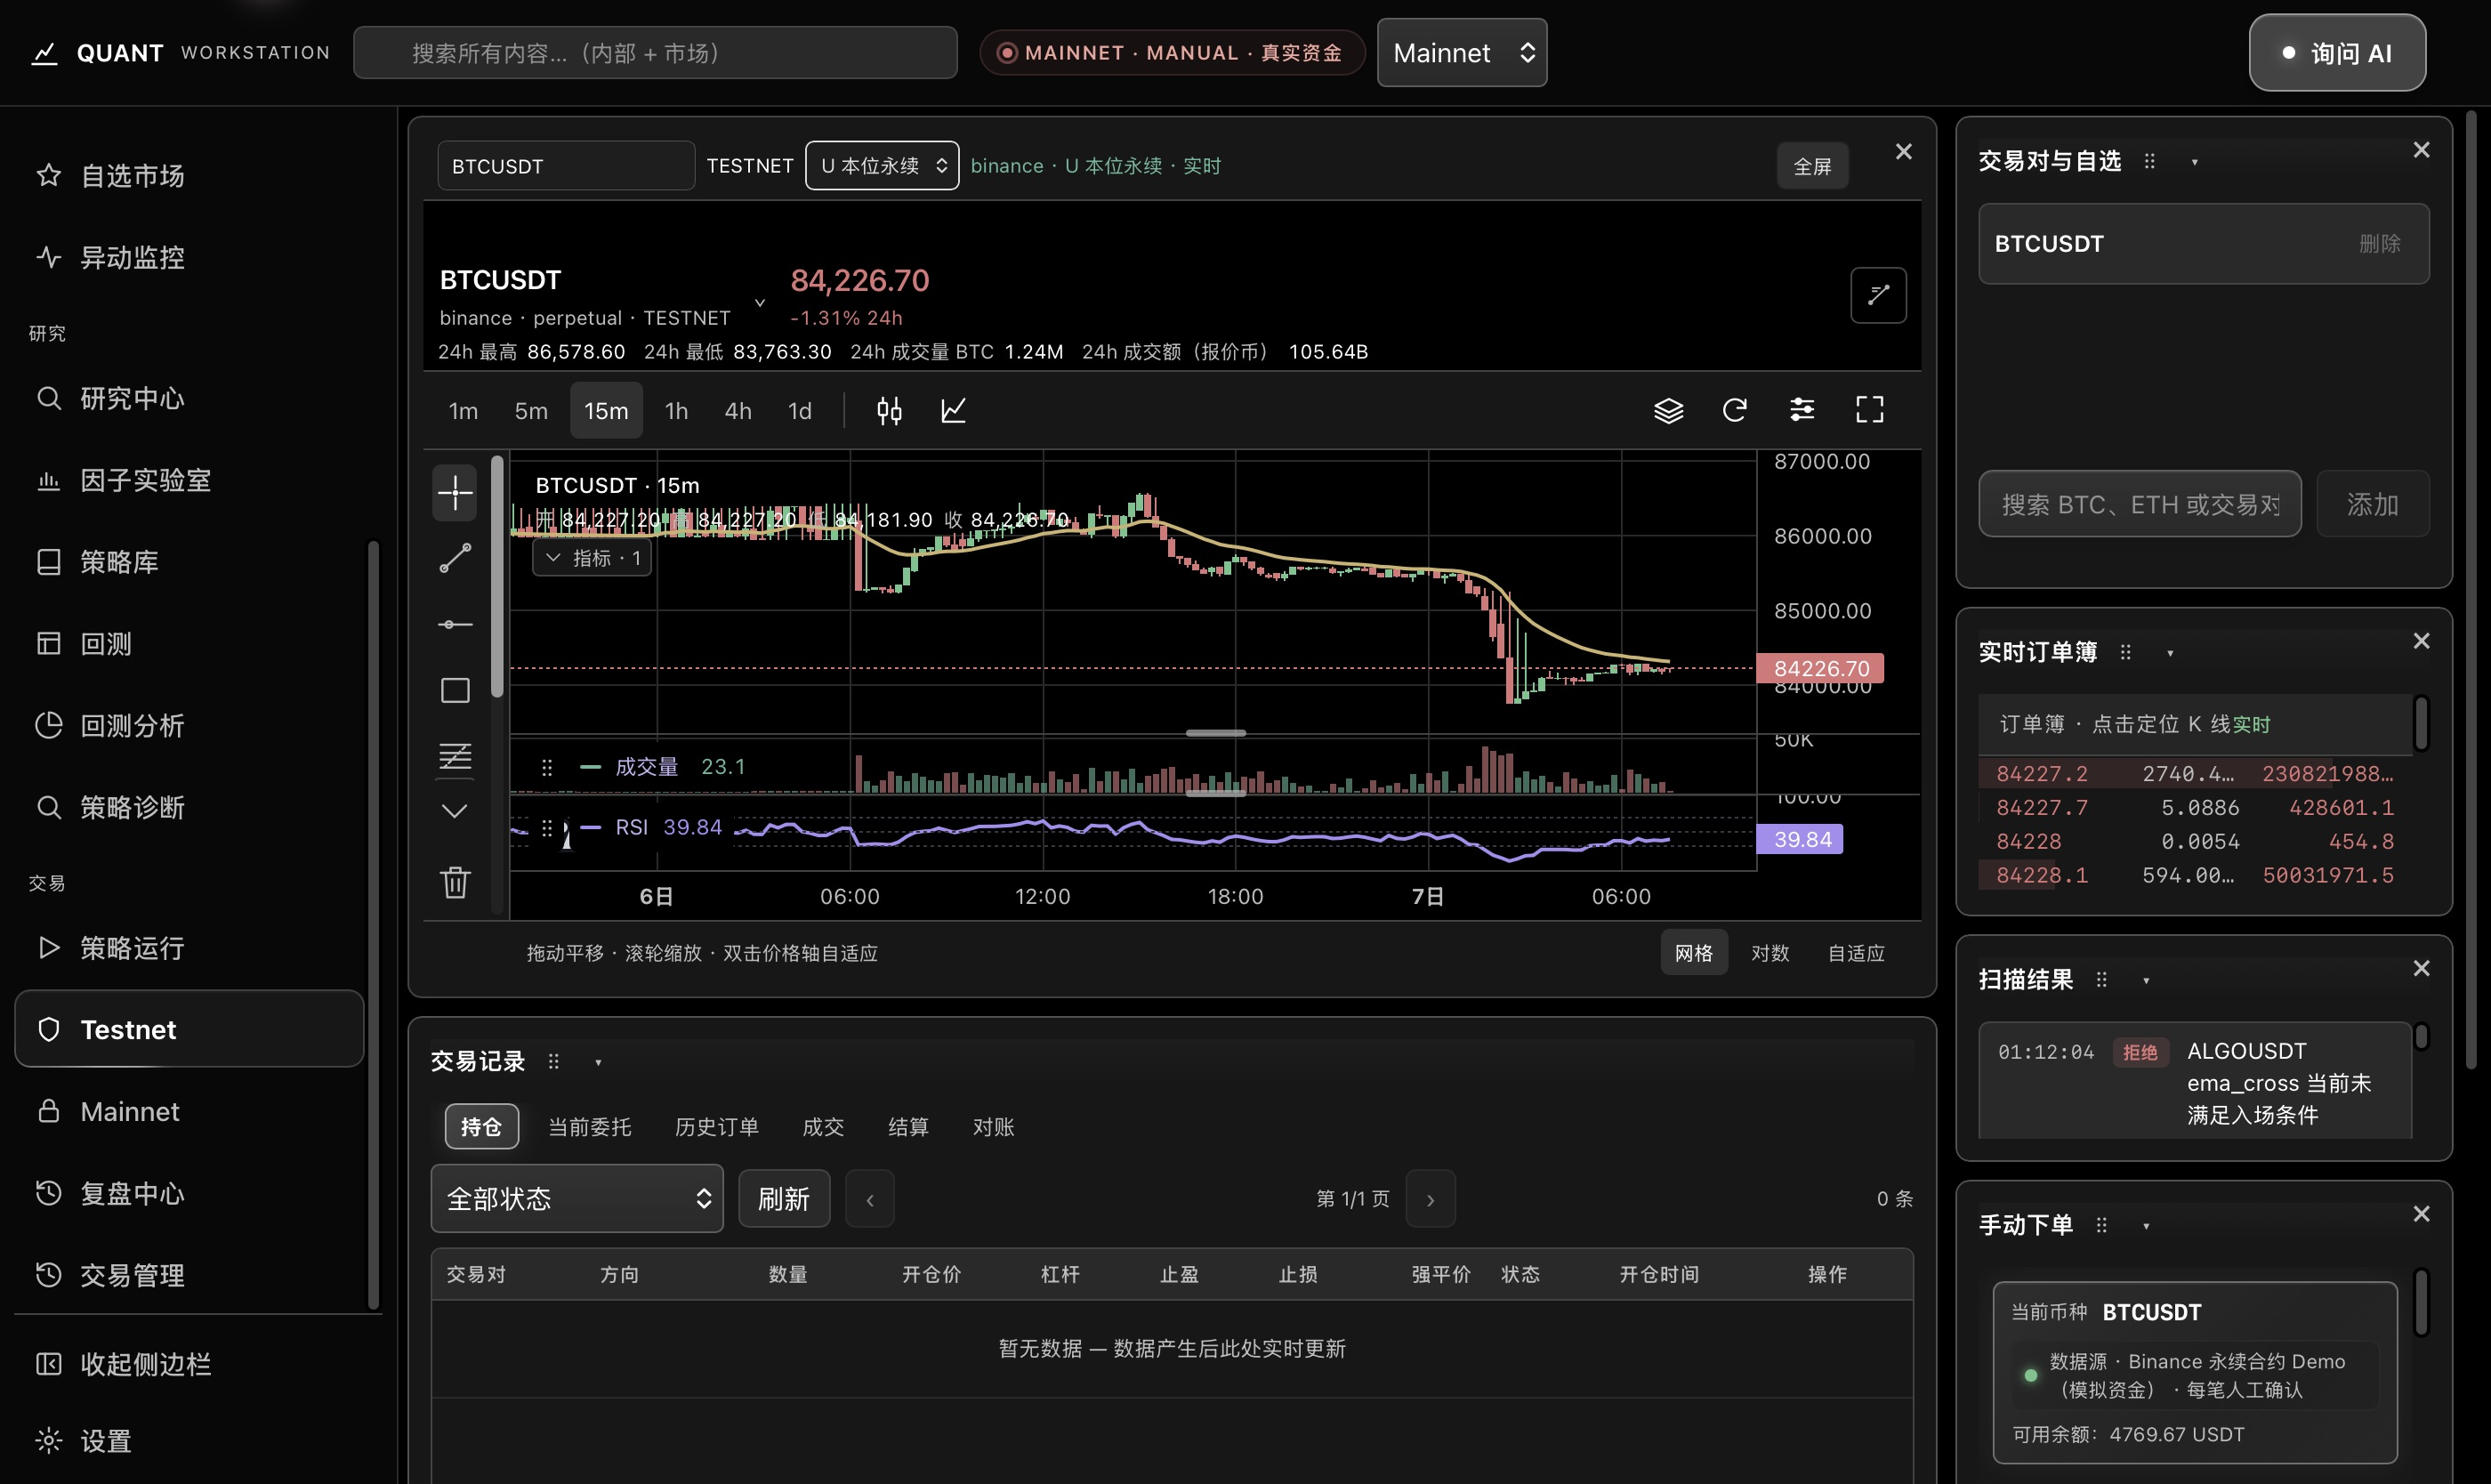Expand the BTCUSDT symbol chevron
The width and height of the screenshot is (2491, 1484).
[760, 302]
